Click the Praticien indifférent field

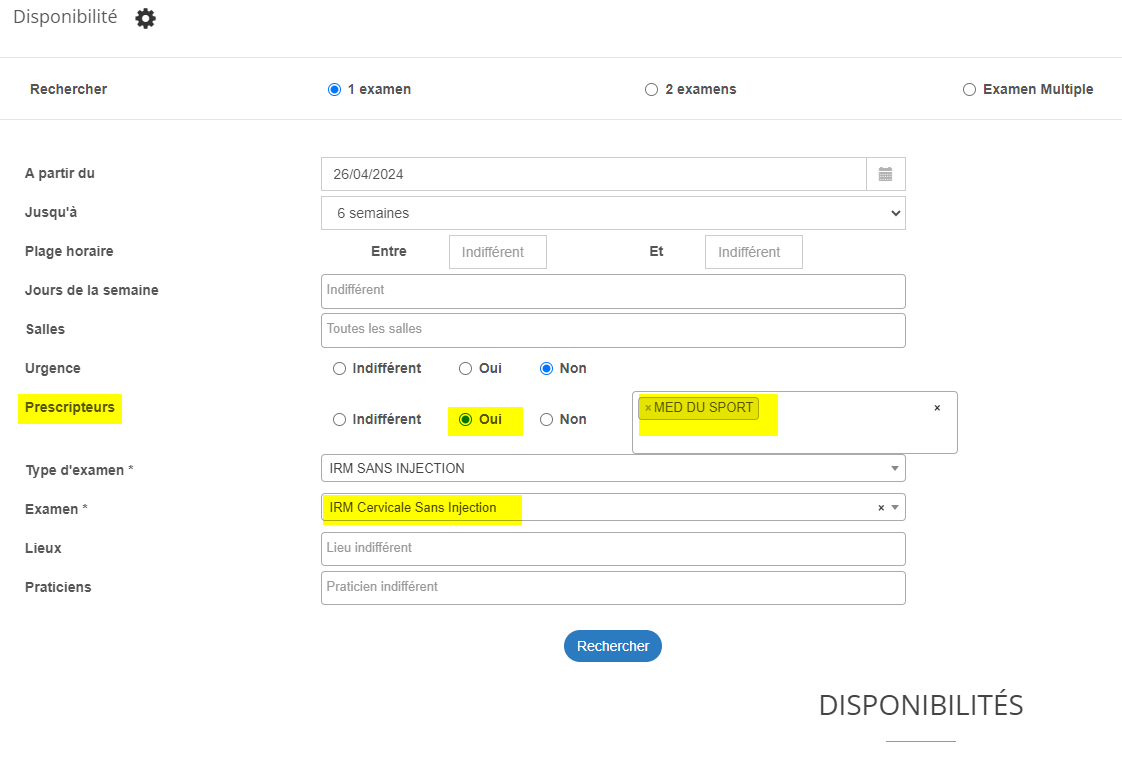(613, 588)
